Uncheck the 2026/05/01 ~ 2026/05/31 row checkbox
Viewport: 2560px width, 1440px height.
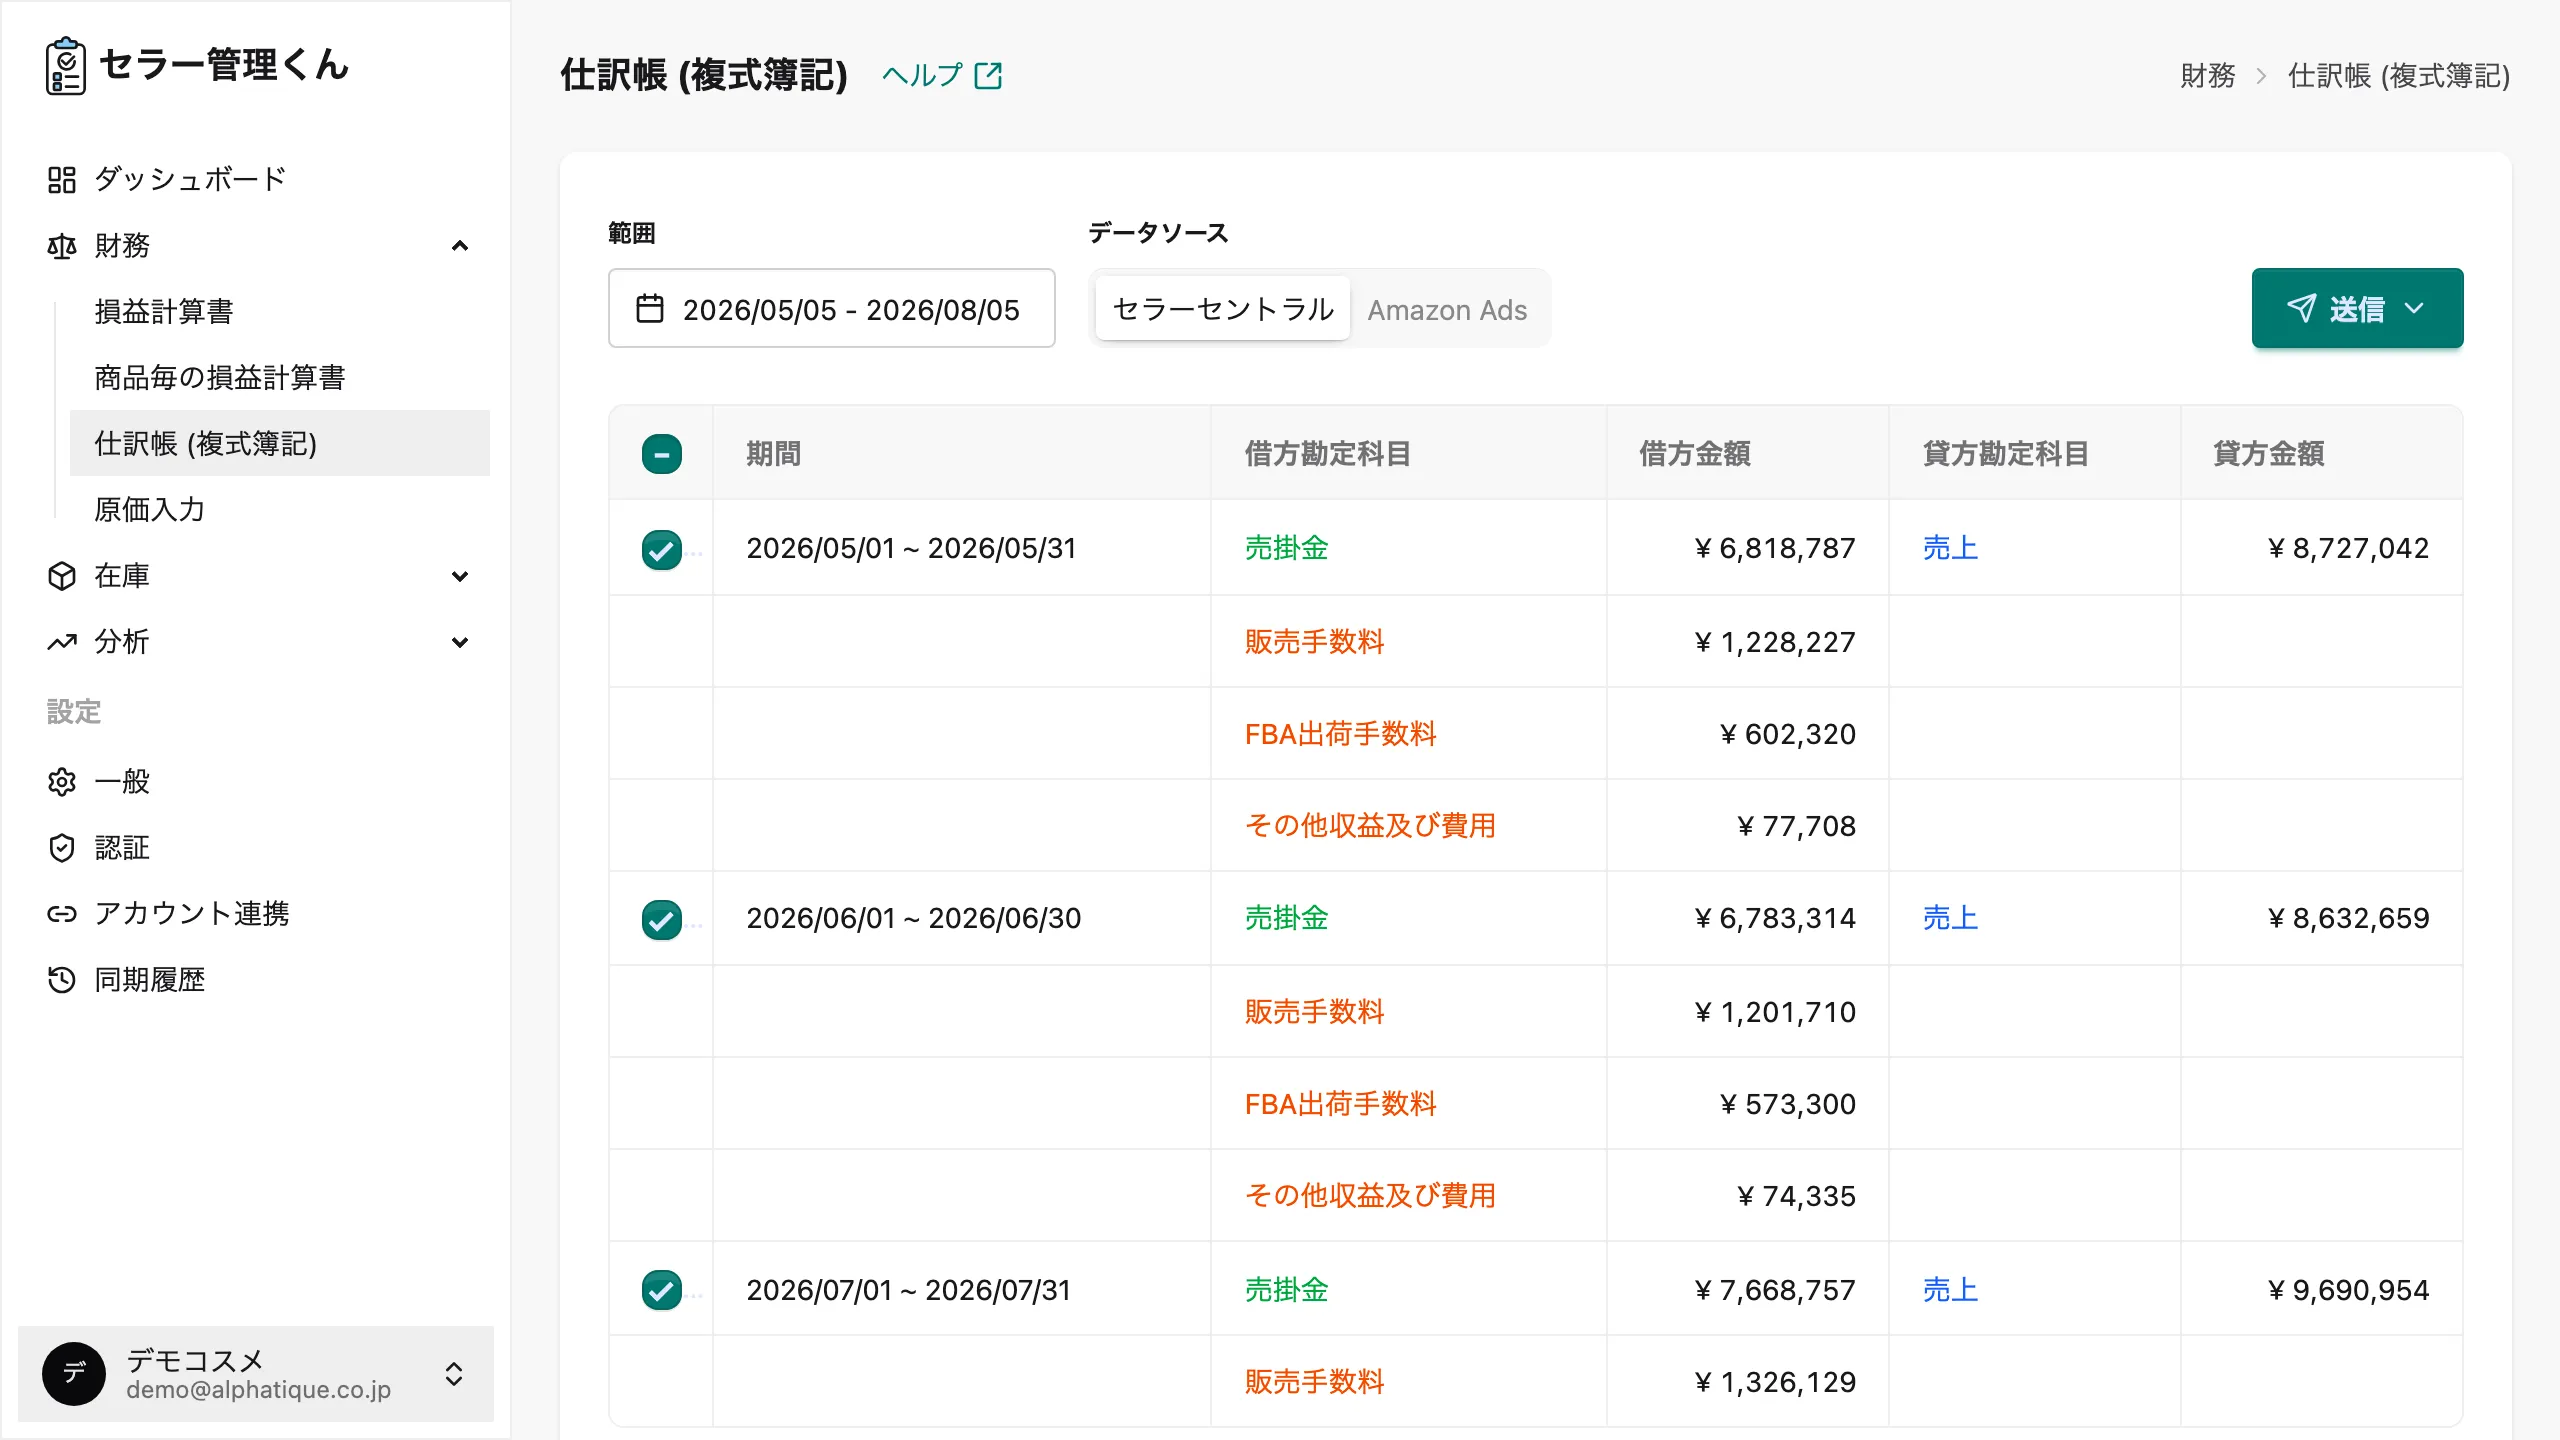662,549
